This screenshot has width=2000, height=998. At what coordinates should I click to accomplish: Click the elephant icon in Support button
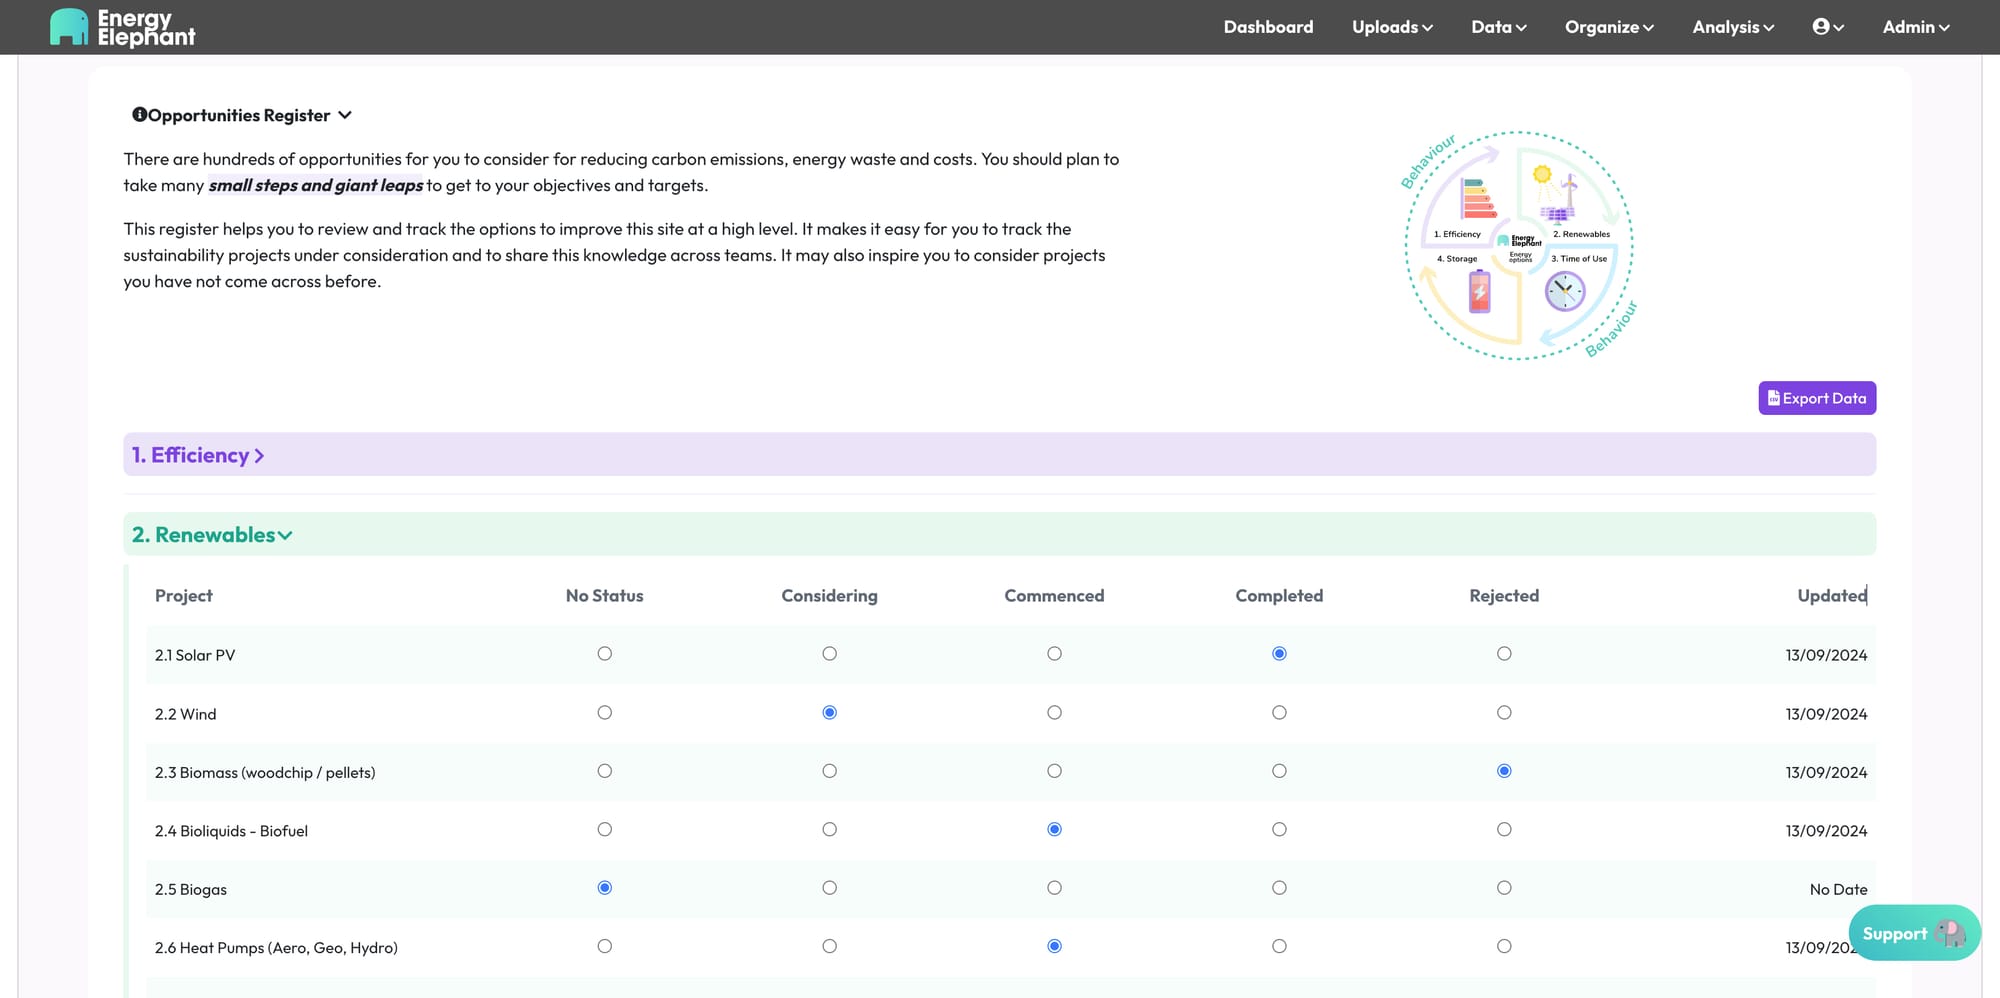[x=1949, y=933]
